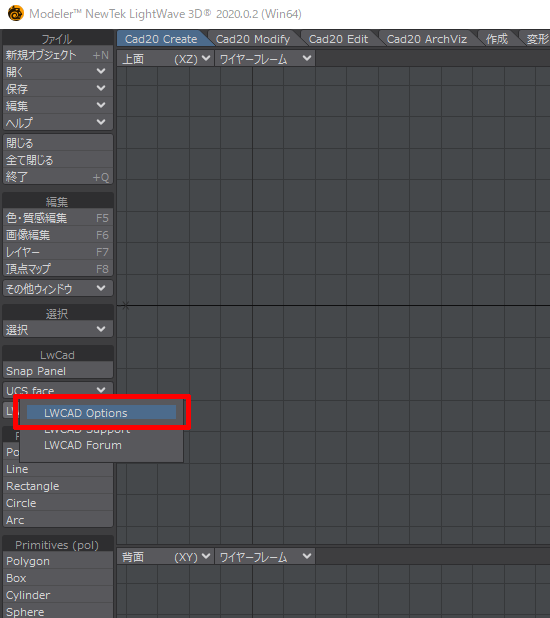This screenshot has height=618, width=550.
Task: Switch to the Cad20 Edit tab
Action: pos(338,39)
